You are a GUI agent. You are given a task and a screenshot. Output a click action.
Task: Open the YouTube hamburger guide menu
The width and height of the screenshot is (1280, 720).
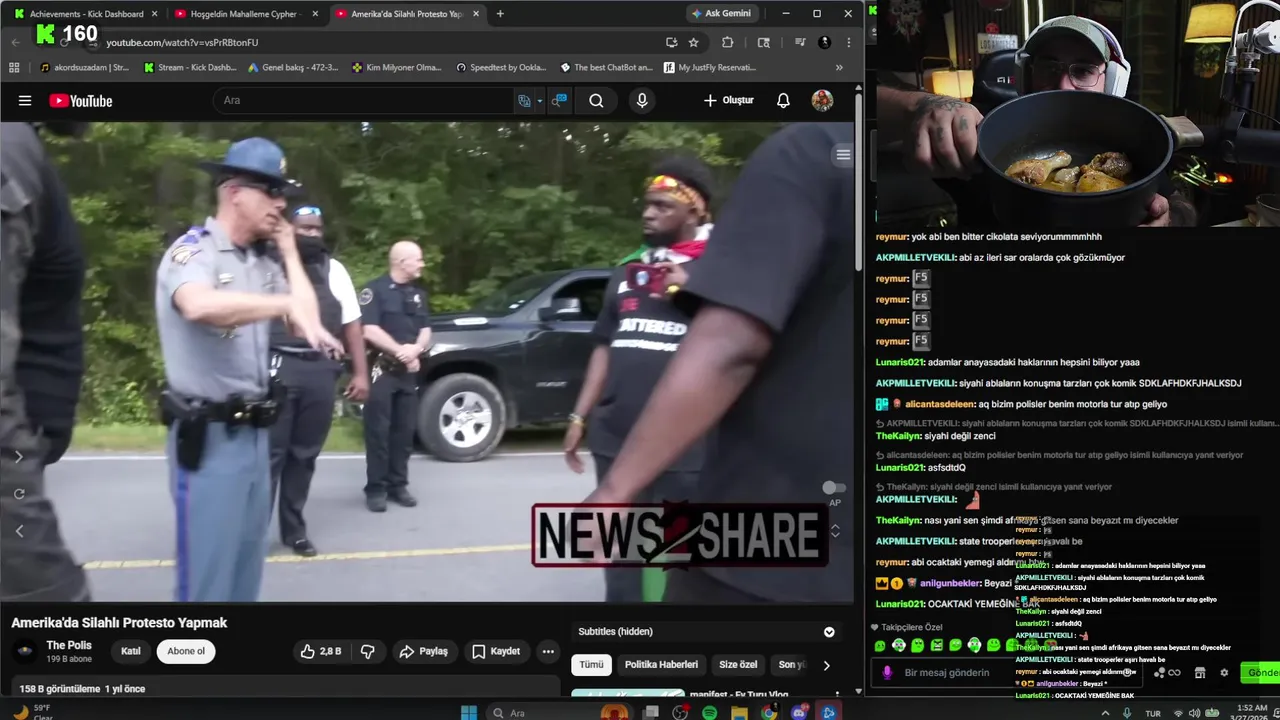(25, 100)
